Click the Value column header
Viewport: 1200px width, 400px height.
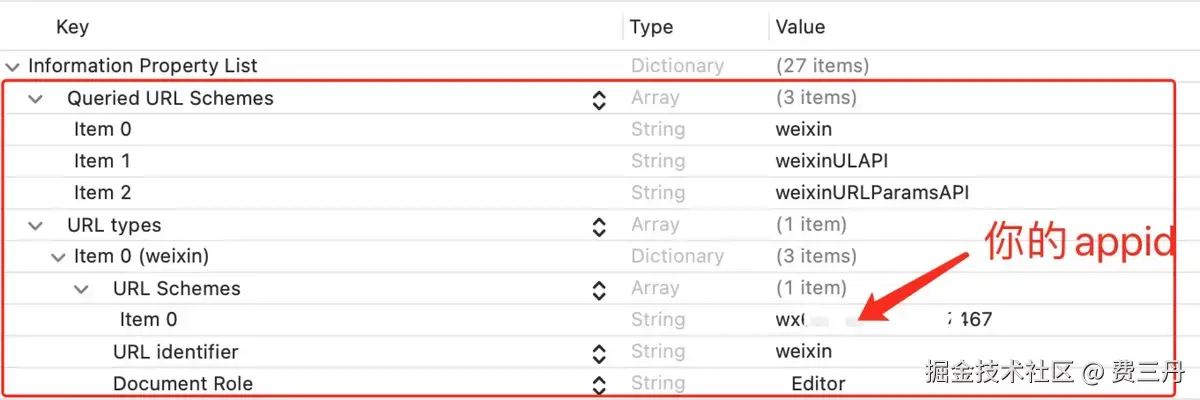click(x=800, y=27)
